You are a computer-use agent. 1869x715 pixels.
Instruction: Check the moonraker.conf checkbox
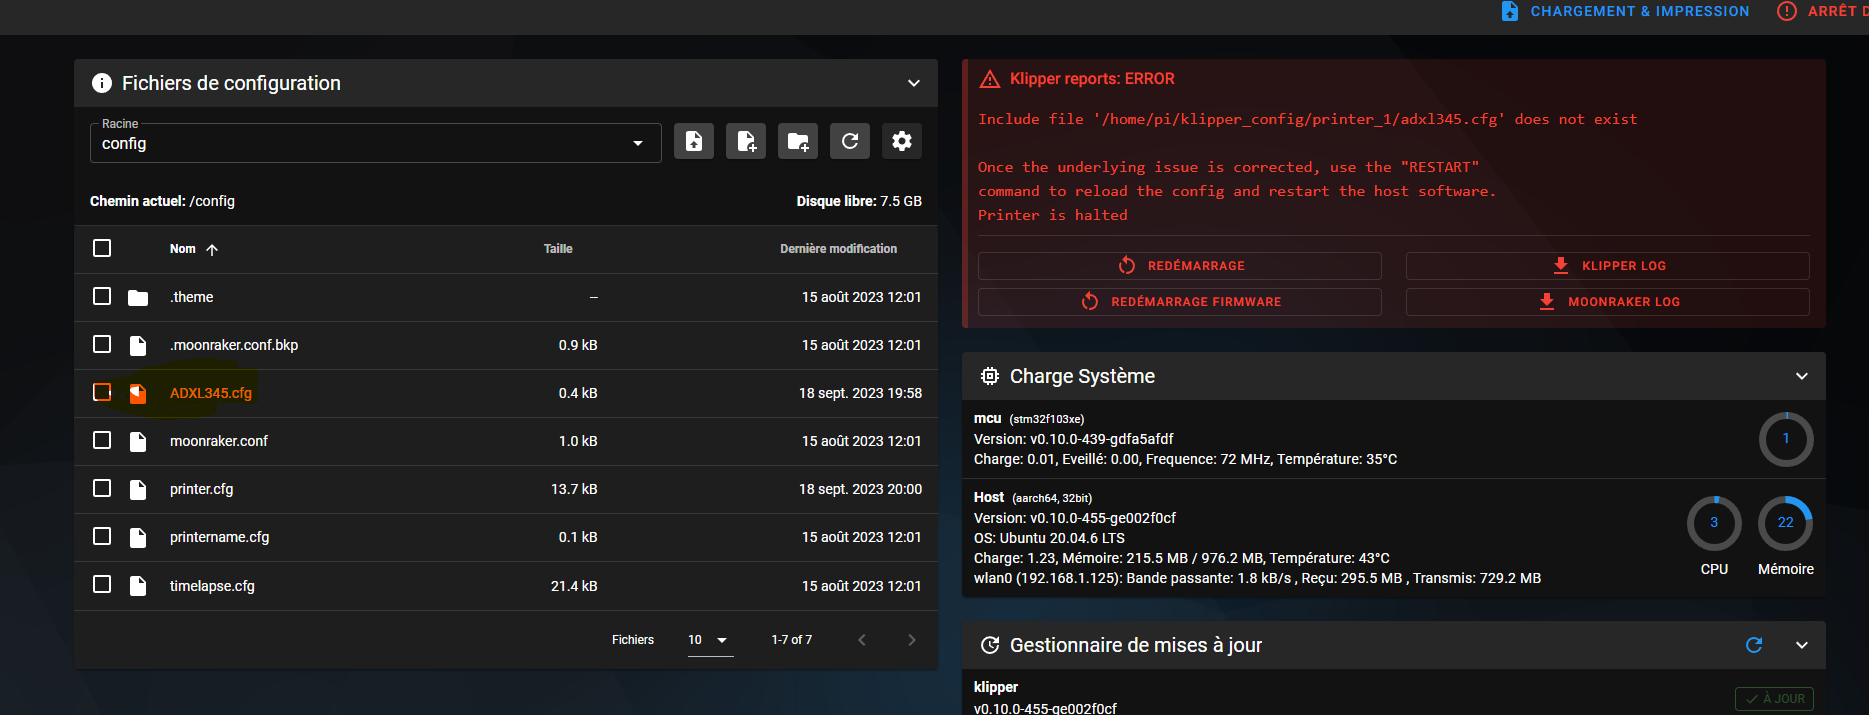click(x=102, y=440)
